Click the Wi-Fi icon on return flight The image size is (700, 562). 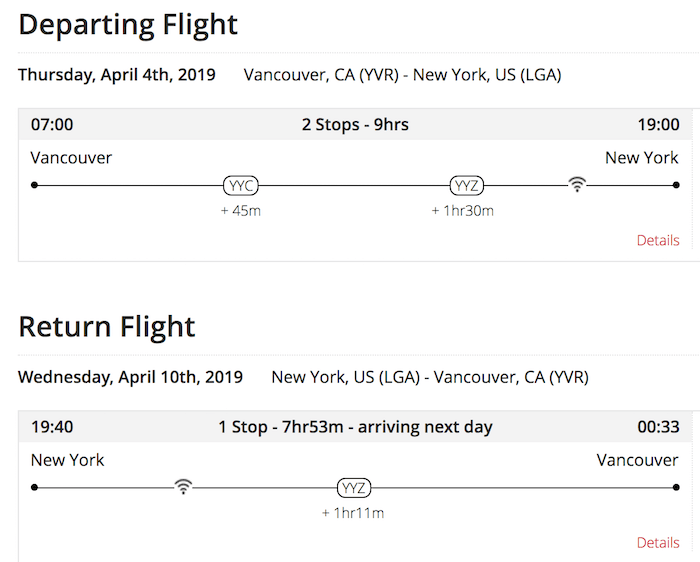(x=183, y=486)
